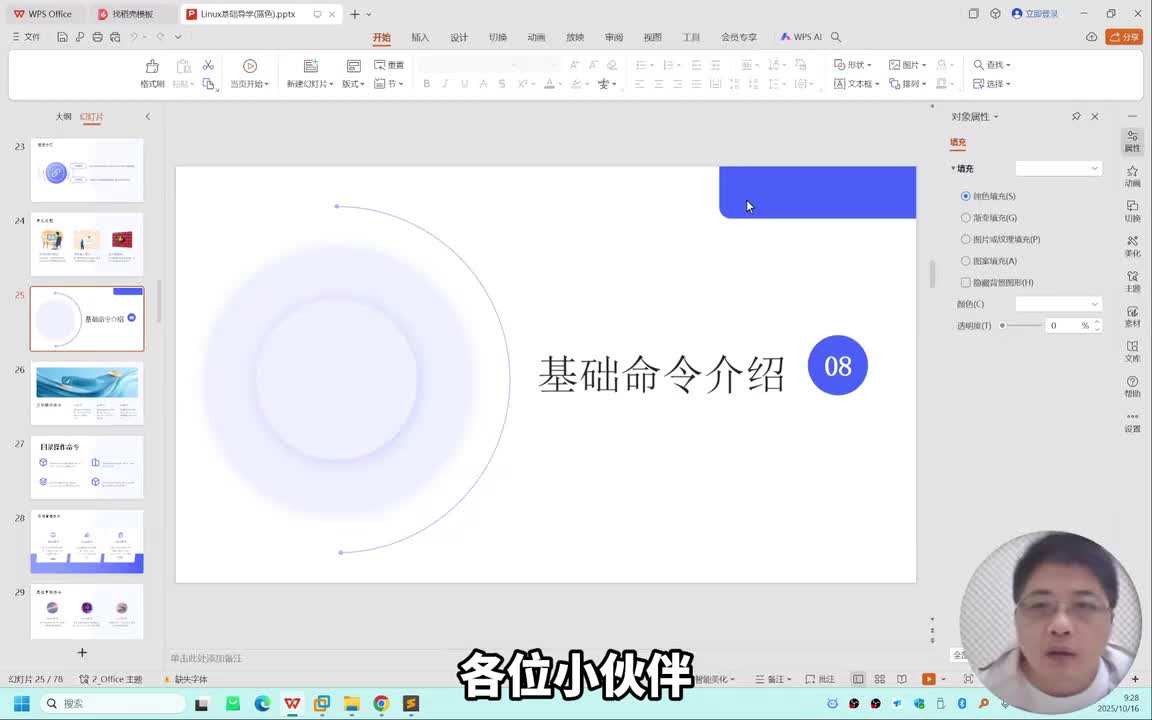Click the 分享 (Share) button

[x=1124, y=37]
